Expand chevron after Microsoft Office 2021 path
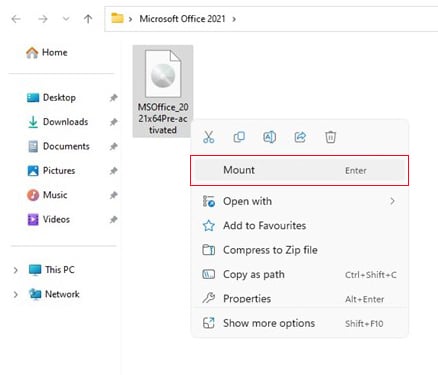 [234, 19]
